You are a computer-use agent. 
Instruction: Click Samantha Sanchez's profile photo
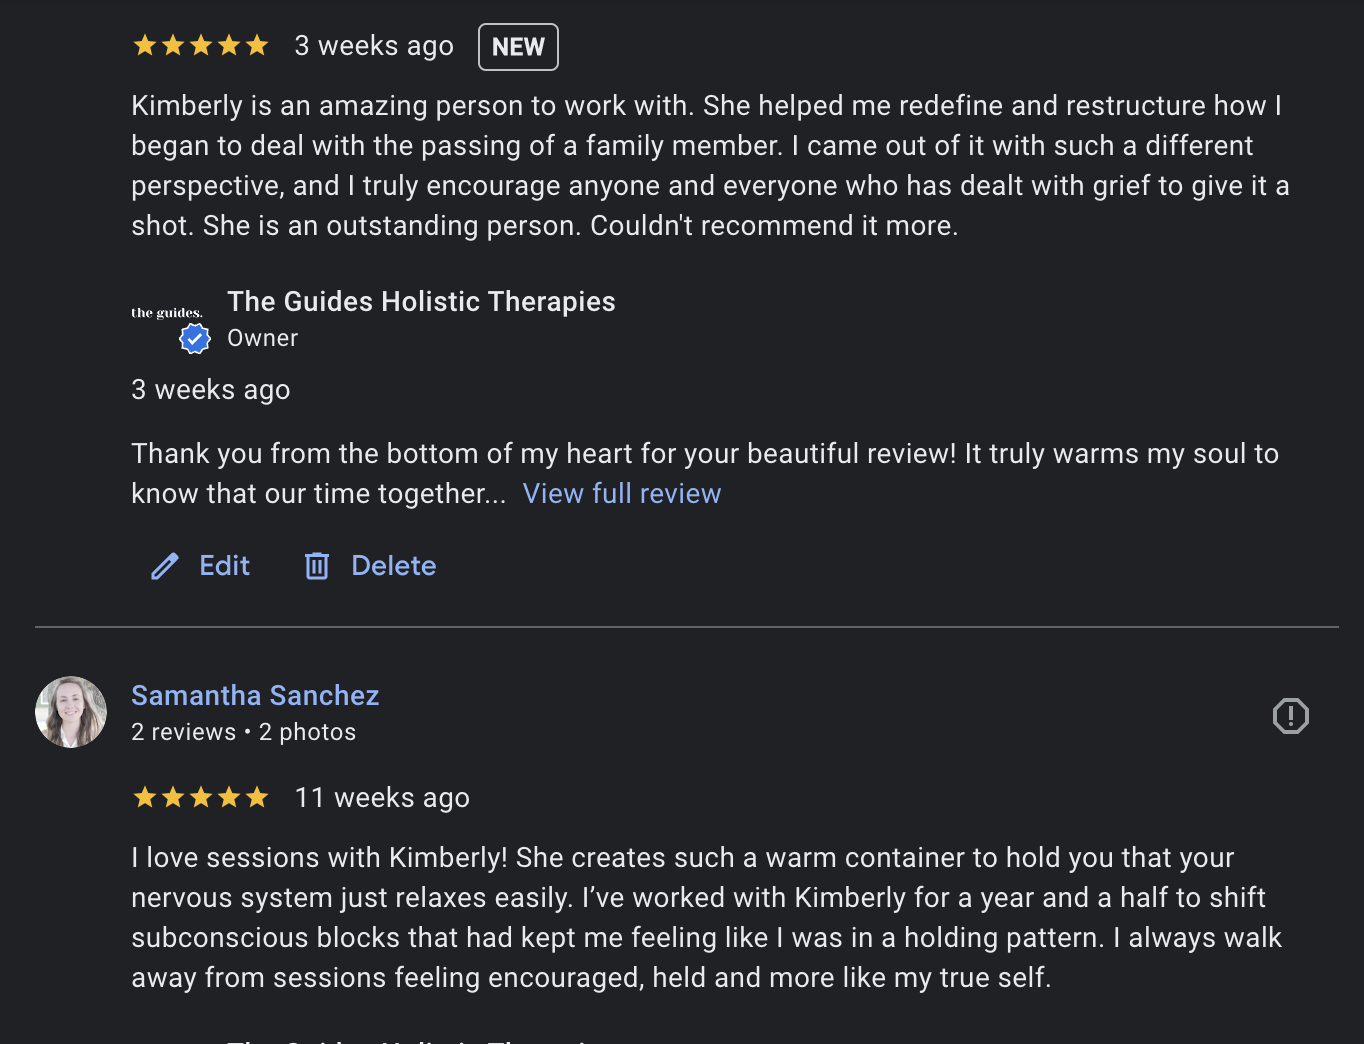click(71, 712)
